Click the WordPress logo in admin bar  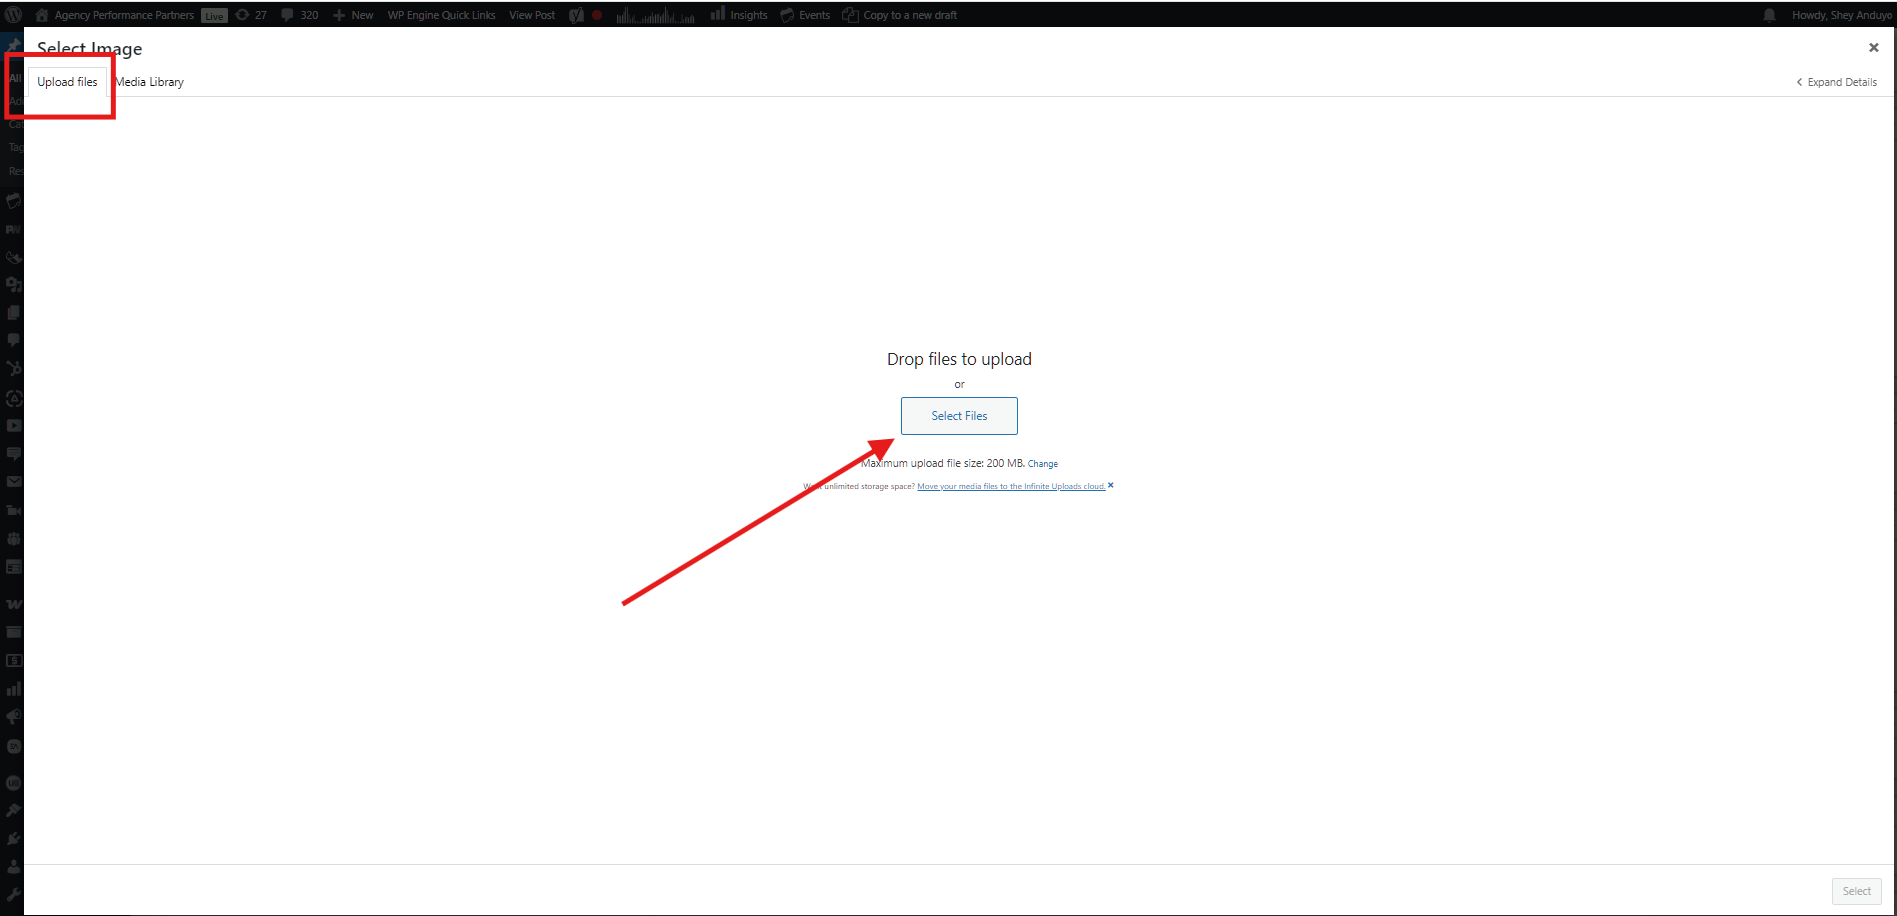[14, 15]
